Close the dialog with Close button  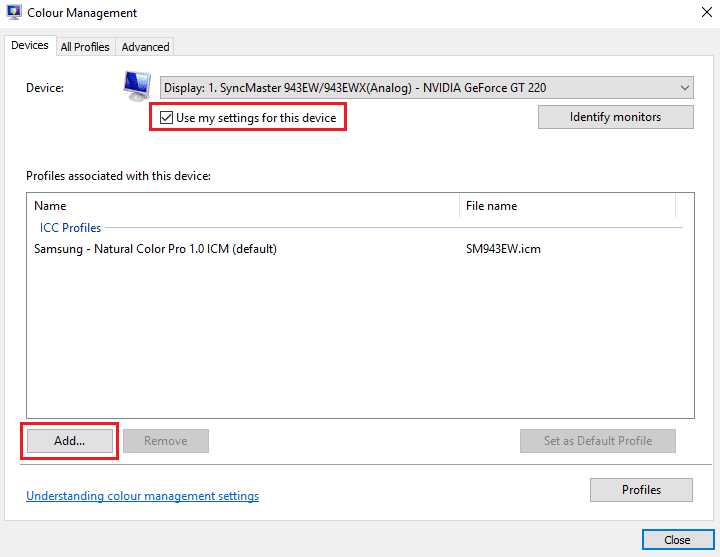[x=678, y=540]
